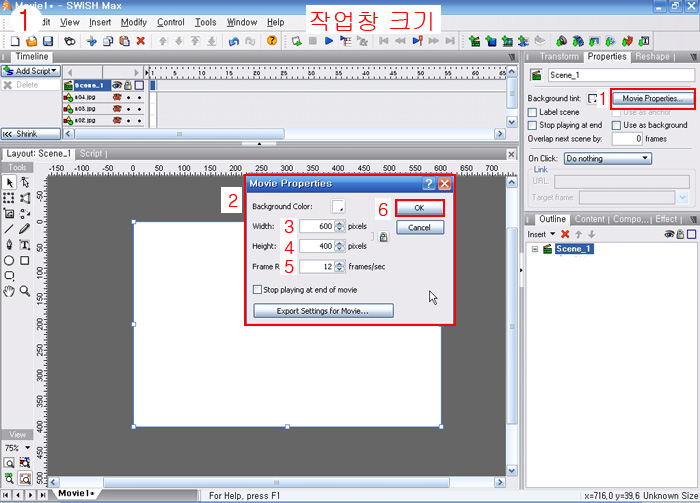Select the Reshape tool with dotted square
Image resolution: width=700 pixels, height=503 pixels.
point(8,198)
